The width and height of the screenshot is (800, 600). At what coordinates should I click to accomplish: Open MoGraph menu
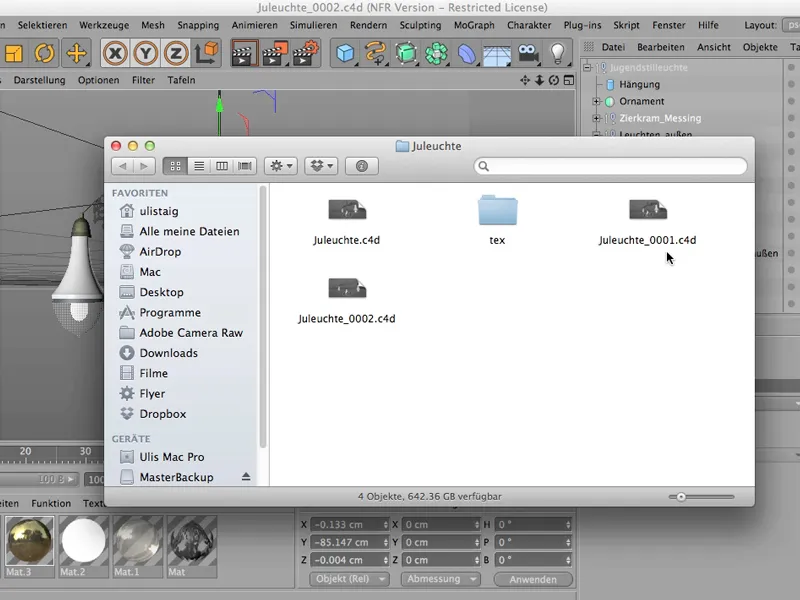tap(474, 25)
